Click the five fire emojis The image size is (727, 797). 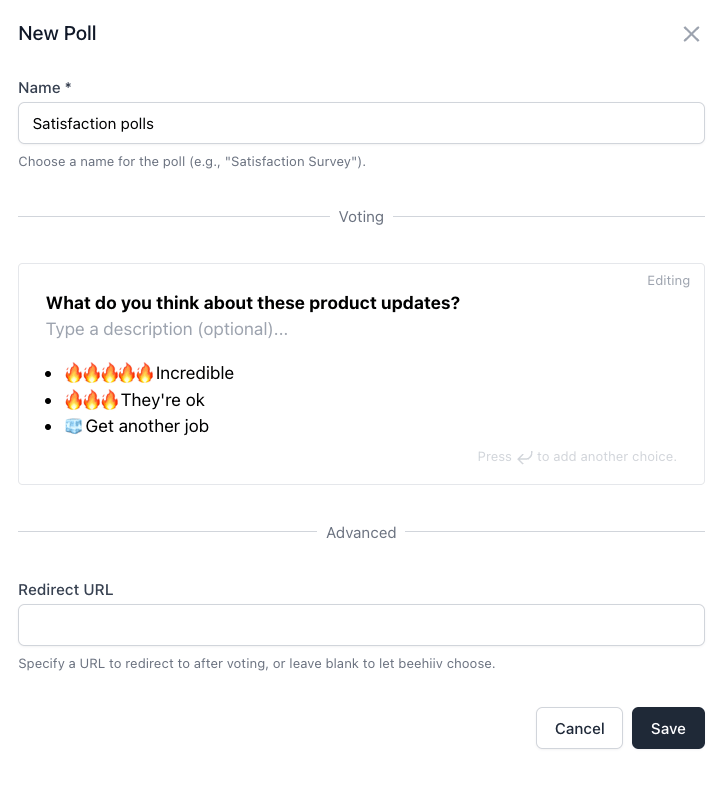109,373
